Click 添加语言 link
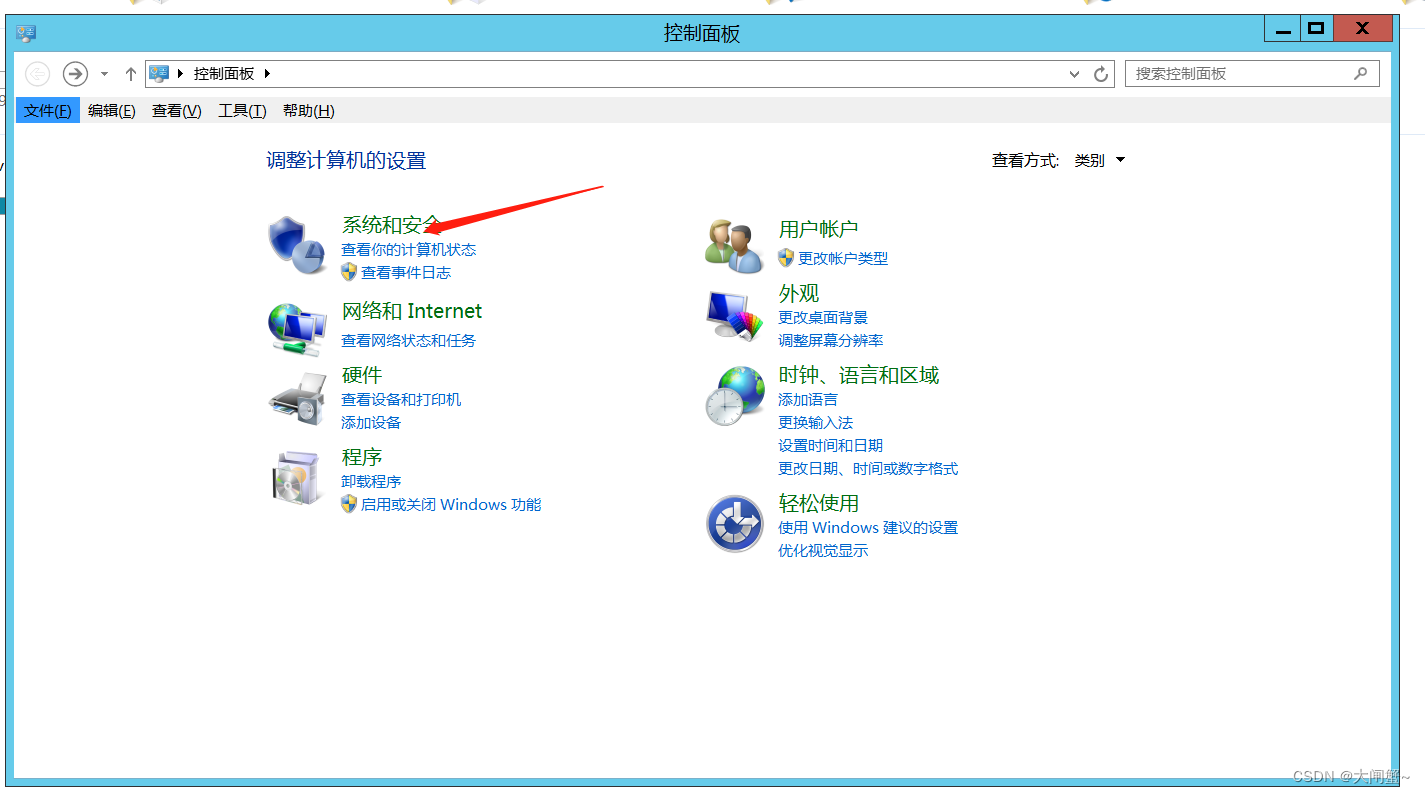1425x794 pixels. tap(808, 400)
